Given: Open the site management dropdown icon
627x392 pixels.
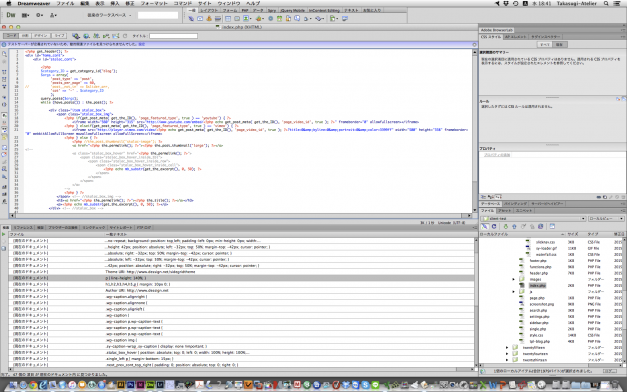Looking at the screenshot, I should (53, 15).
